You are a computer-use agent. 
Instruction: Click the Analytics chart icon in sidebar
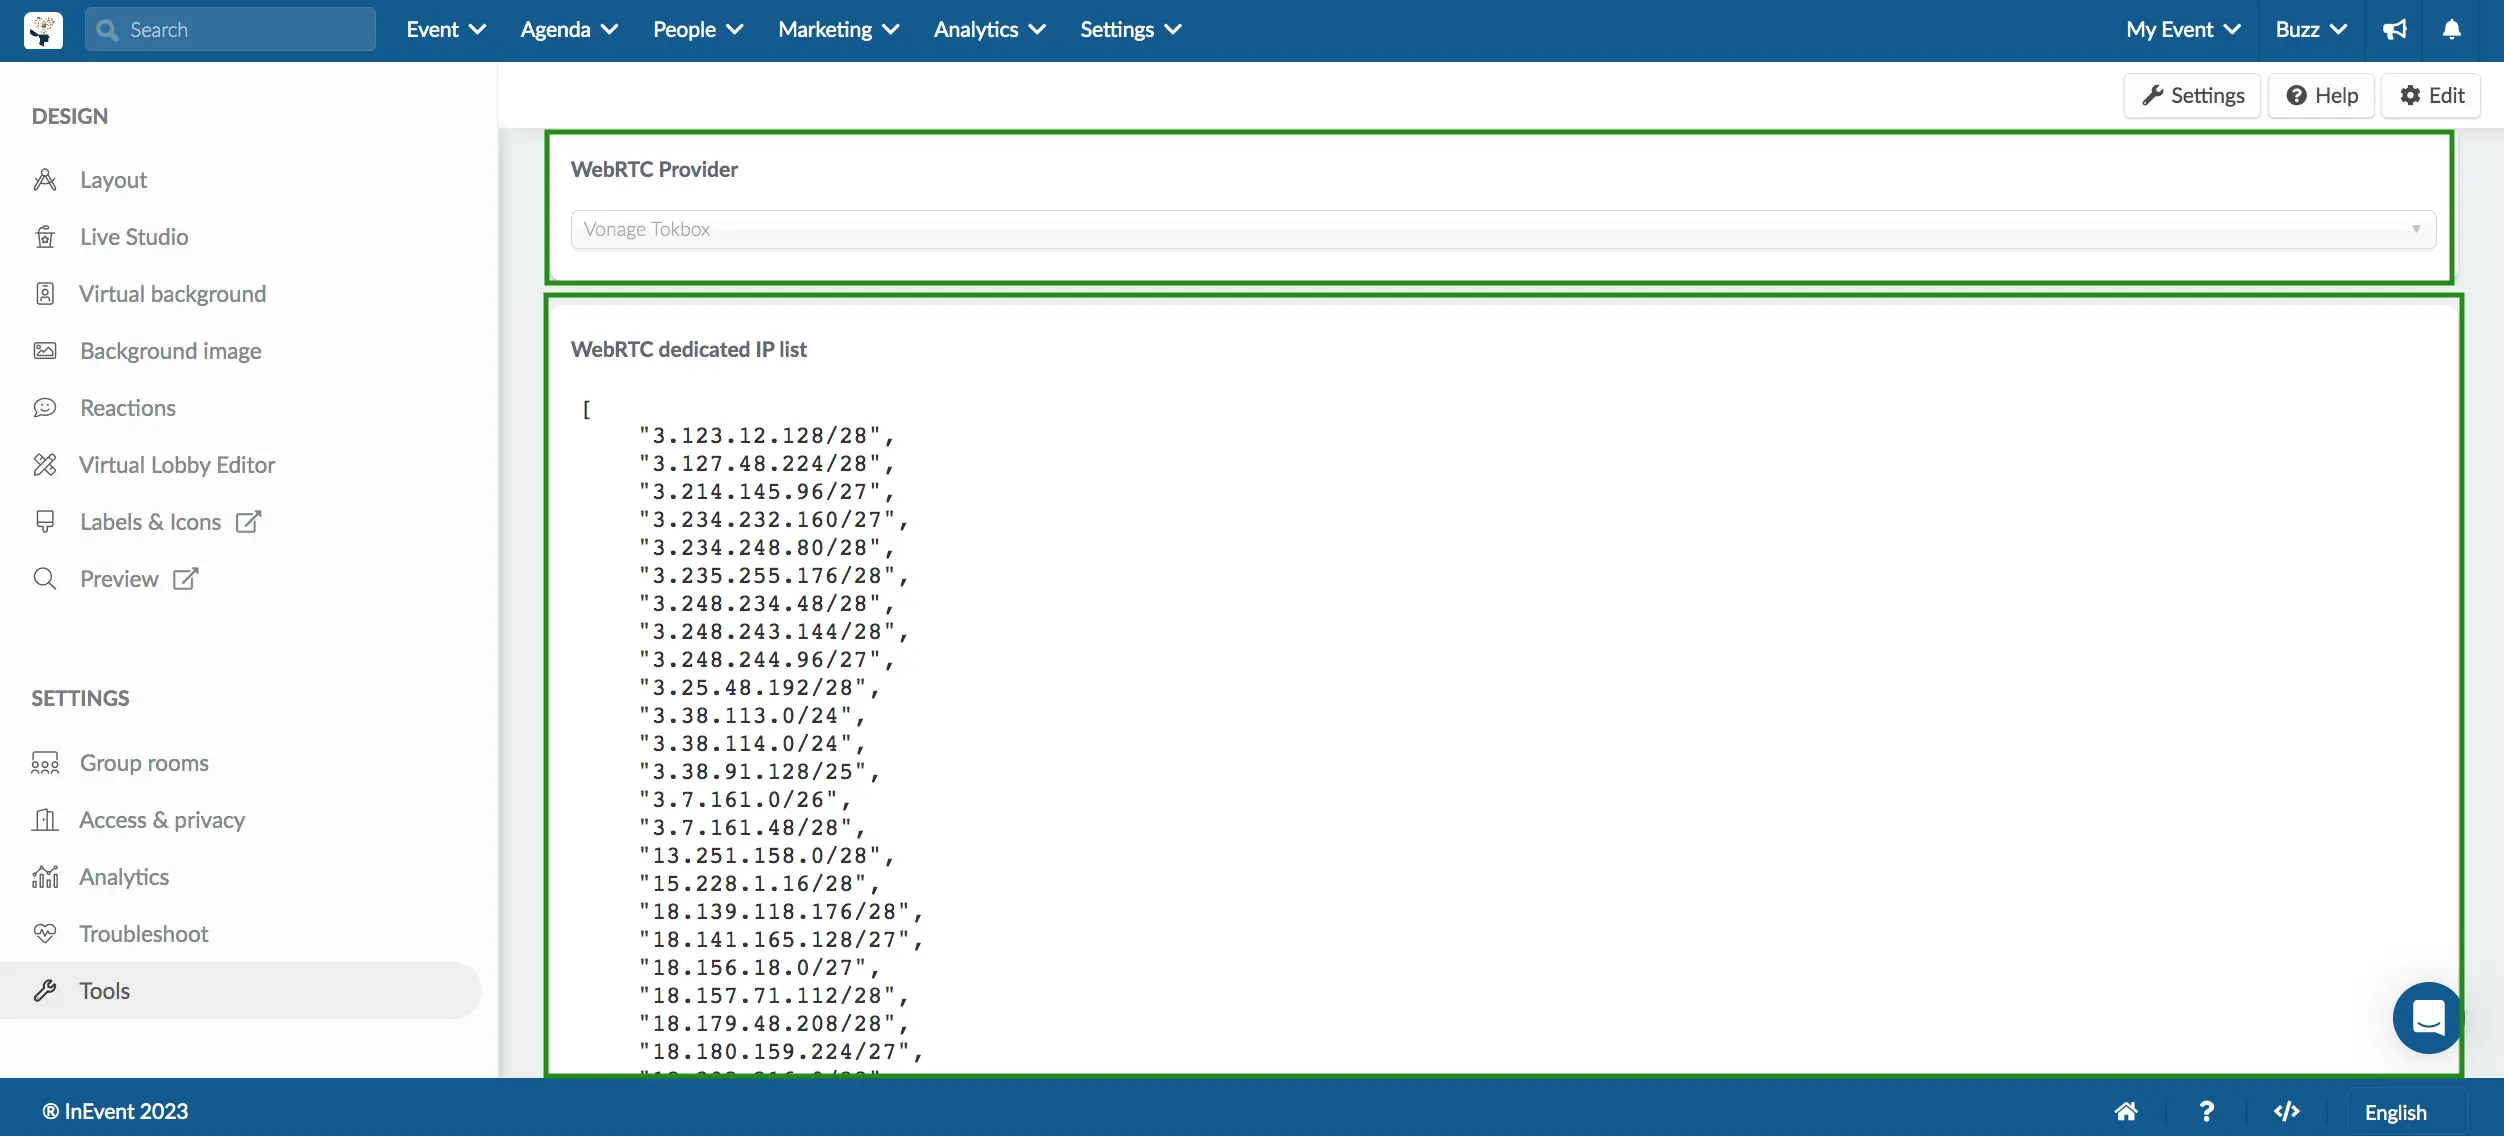45,877
